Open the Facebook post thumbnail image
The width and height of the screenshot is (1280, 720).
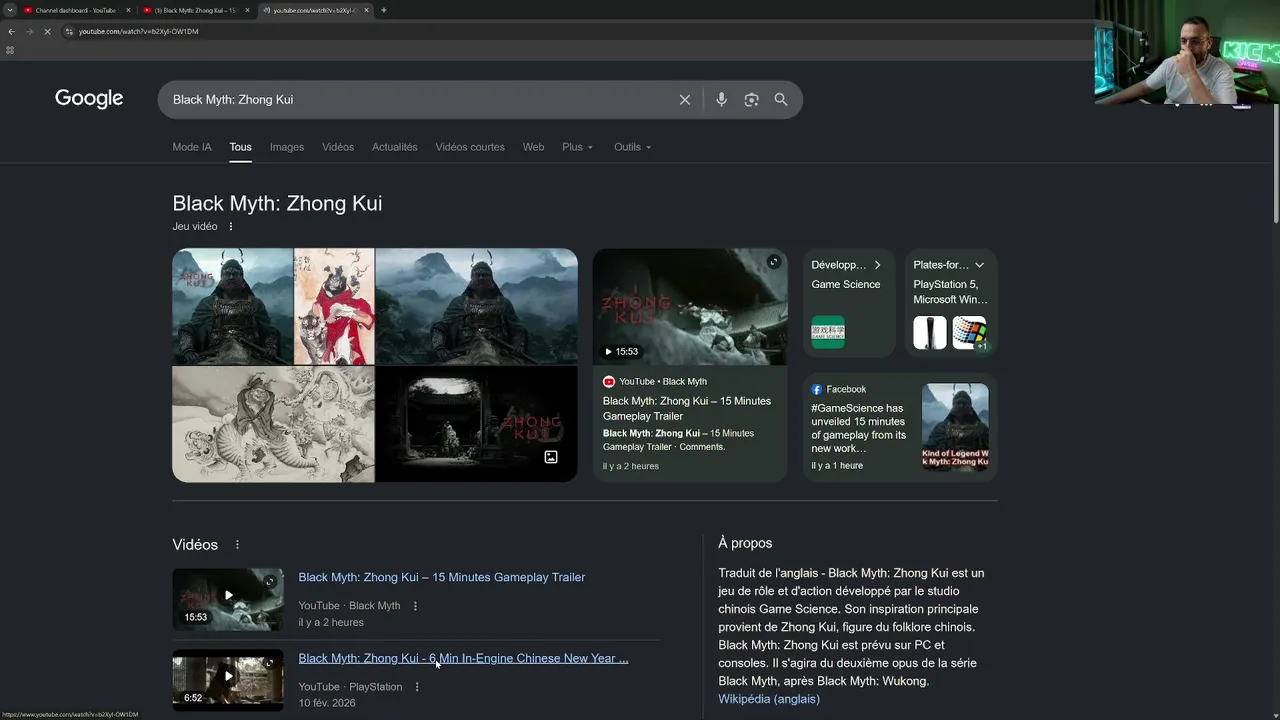coord(955,427)
